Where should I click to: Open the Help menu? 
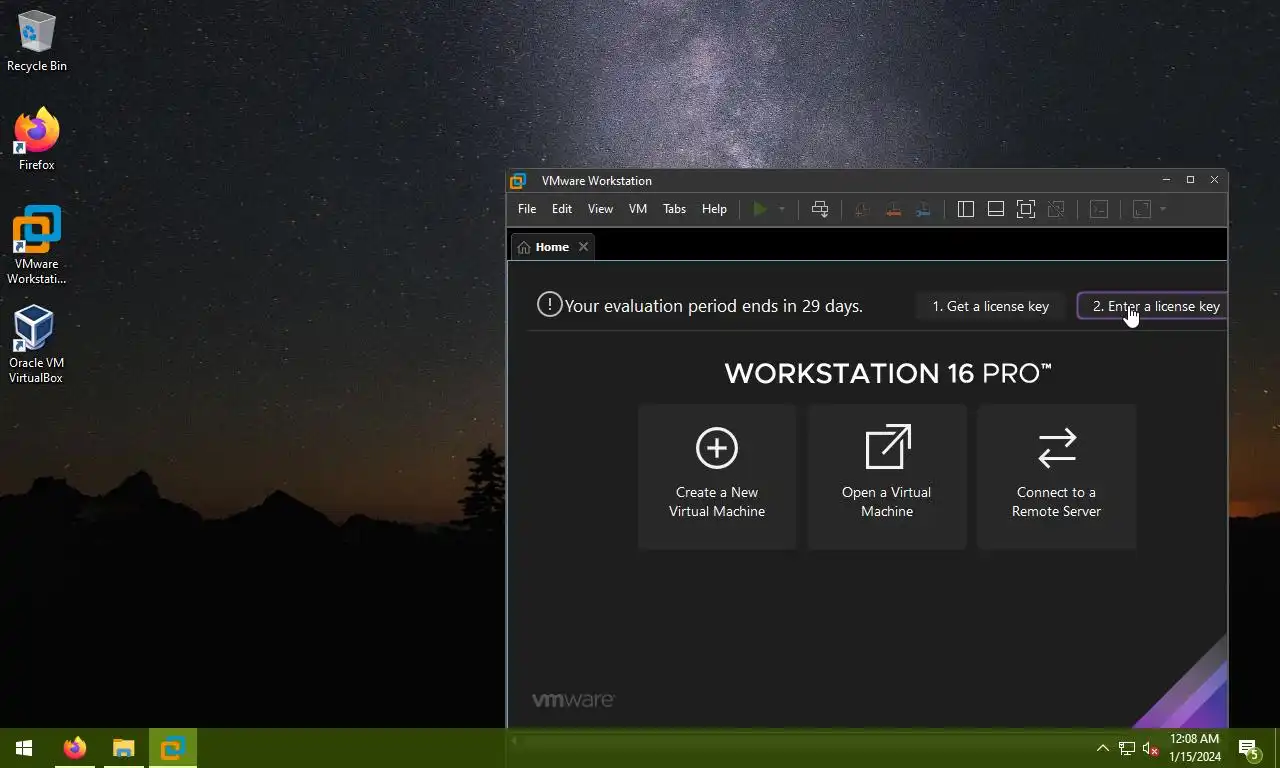tap(714, 209)
